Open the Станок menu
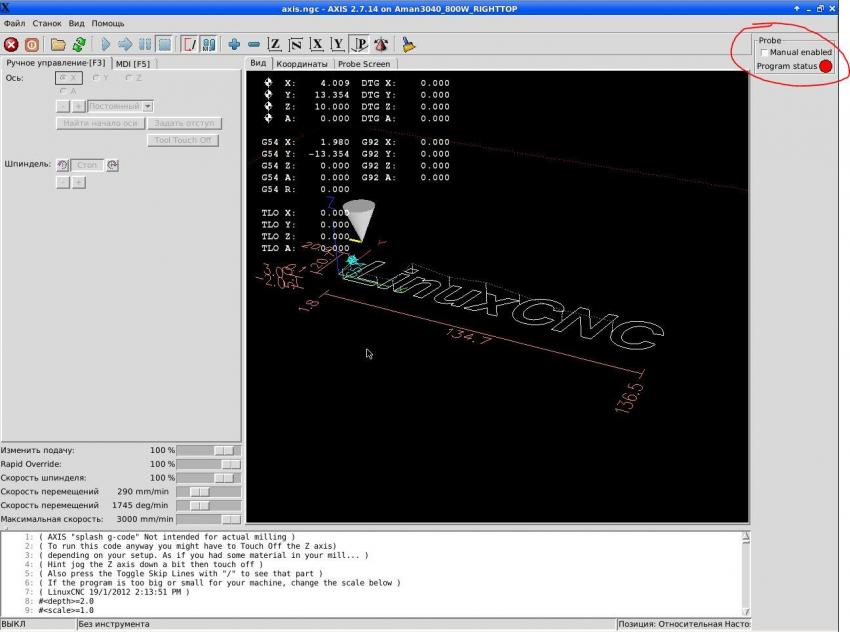850x632 pixels. (x=47, y=23)
